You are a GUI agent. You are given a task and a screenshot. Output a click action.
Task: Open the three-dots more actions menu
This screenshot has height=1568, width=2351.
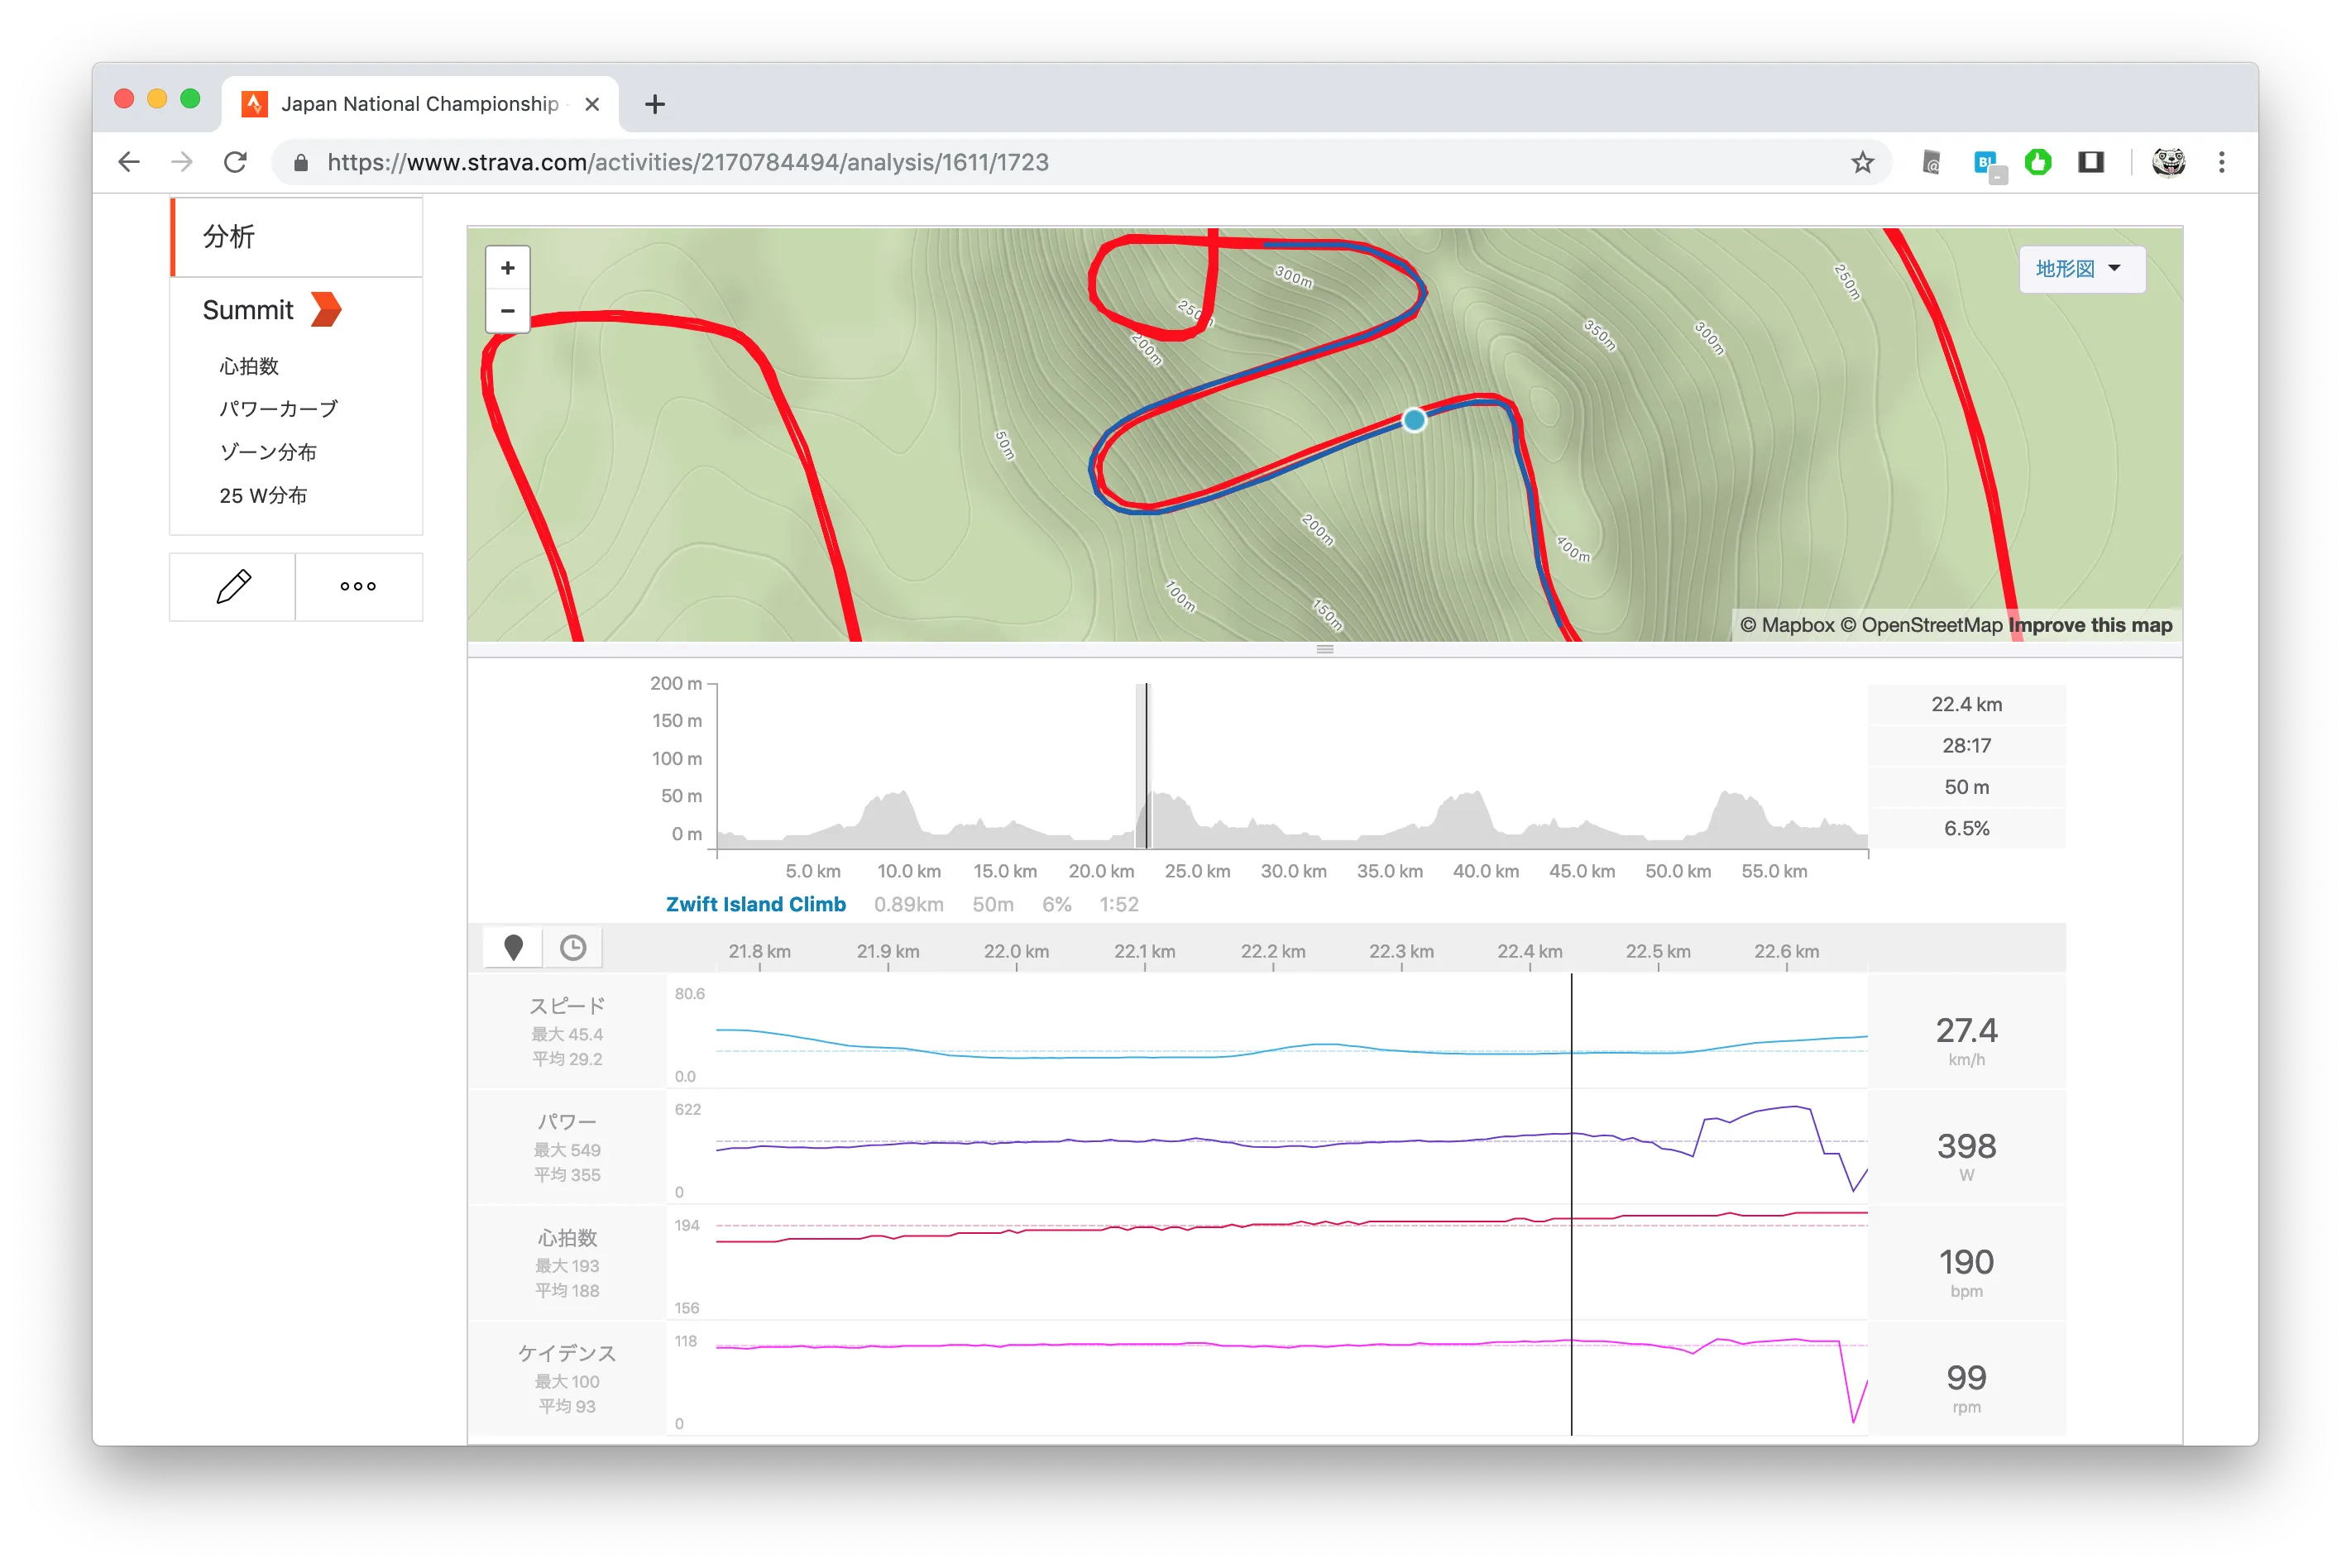[x=358, y=587]
